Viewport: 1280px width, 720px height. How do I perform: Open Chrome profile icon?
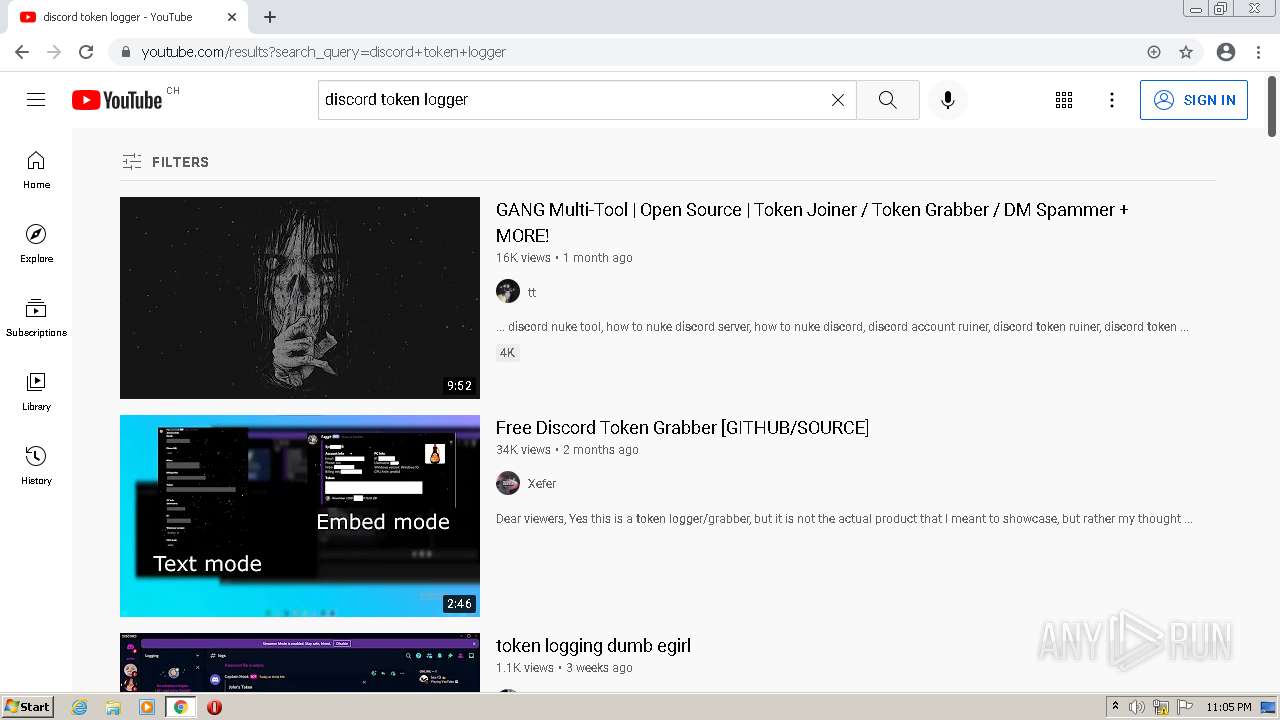pos(1226,52)
